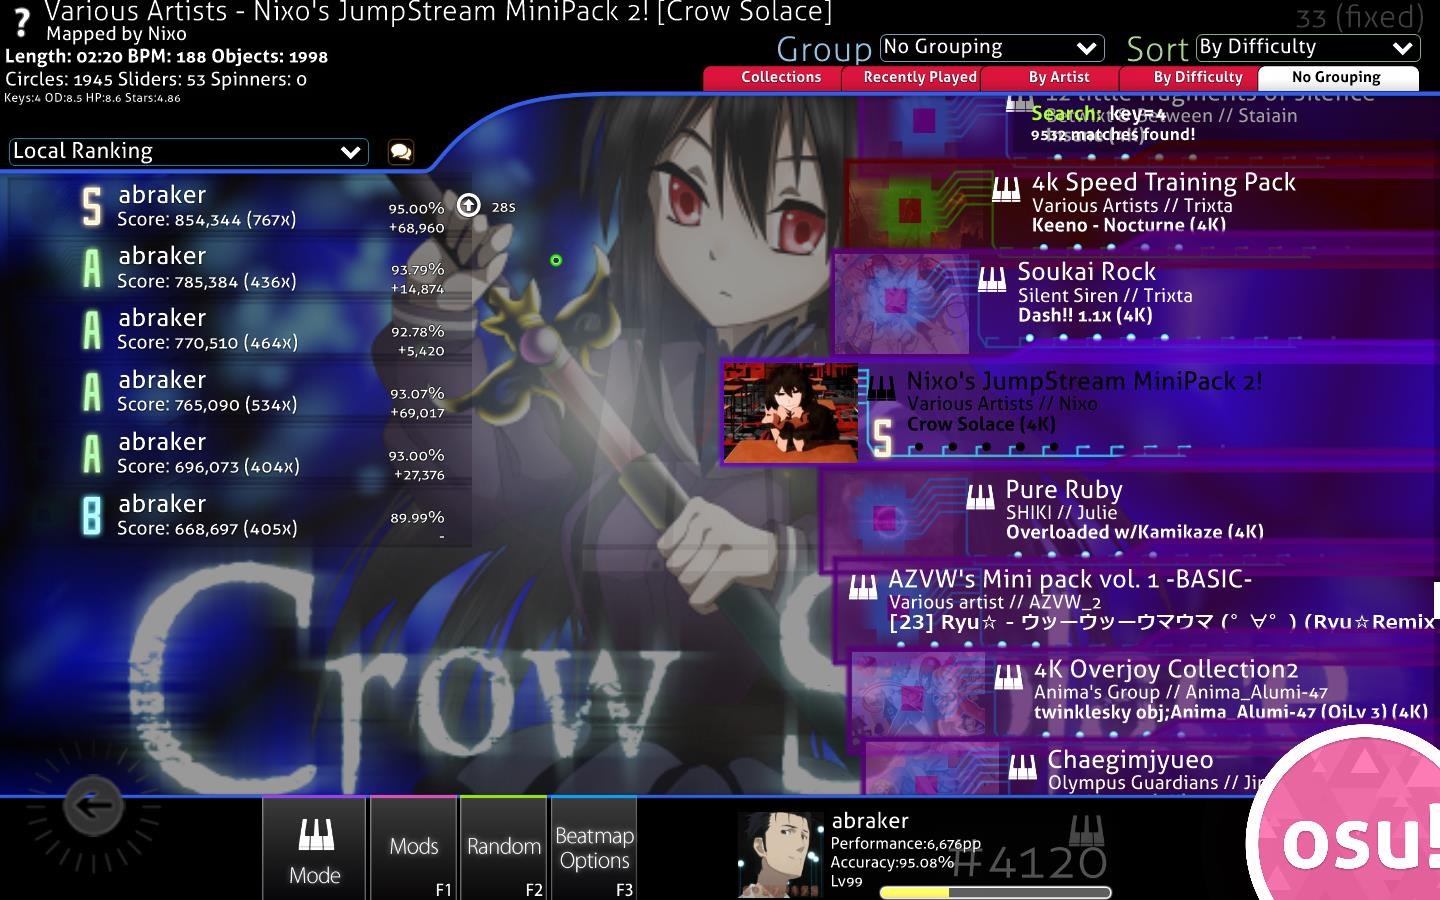The image size is (1440, 900).
Task: Click the mania keys icon on Chaegimjyueo
Action: 1022,767
